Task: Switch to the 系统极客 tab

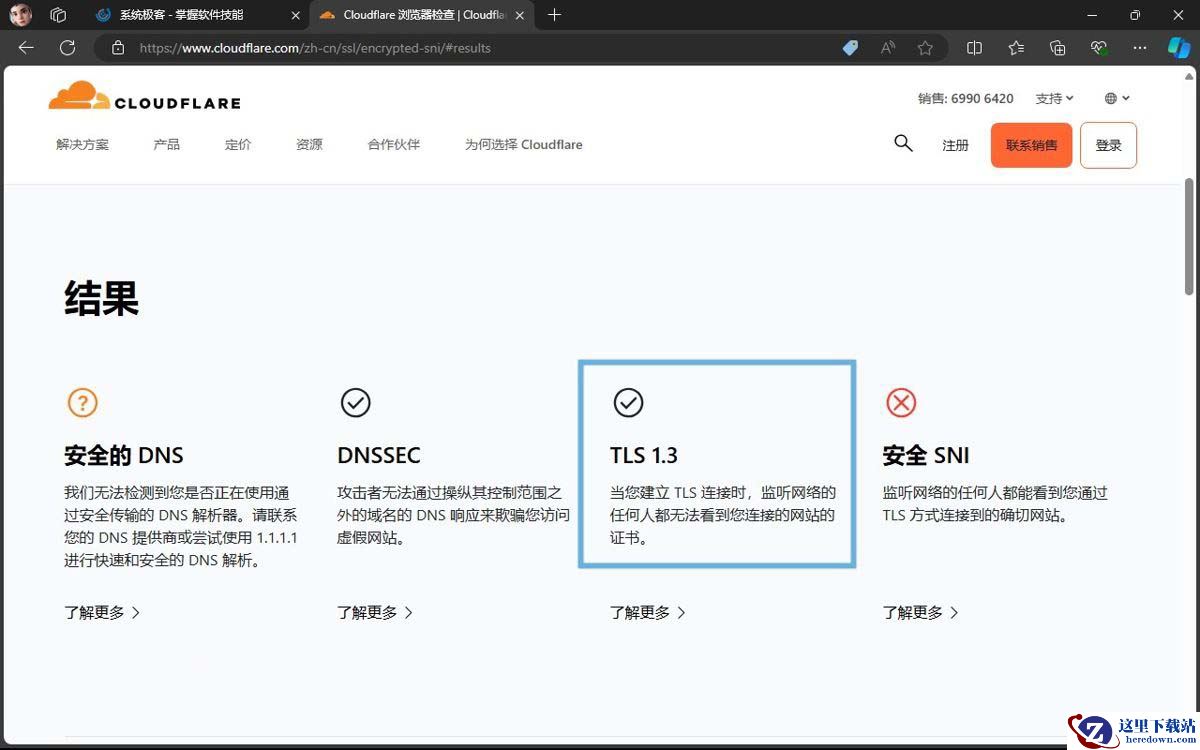Action: pyautogui.click(x=198, y=15)
